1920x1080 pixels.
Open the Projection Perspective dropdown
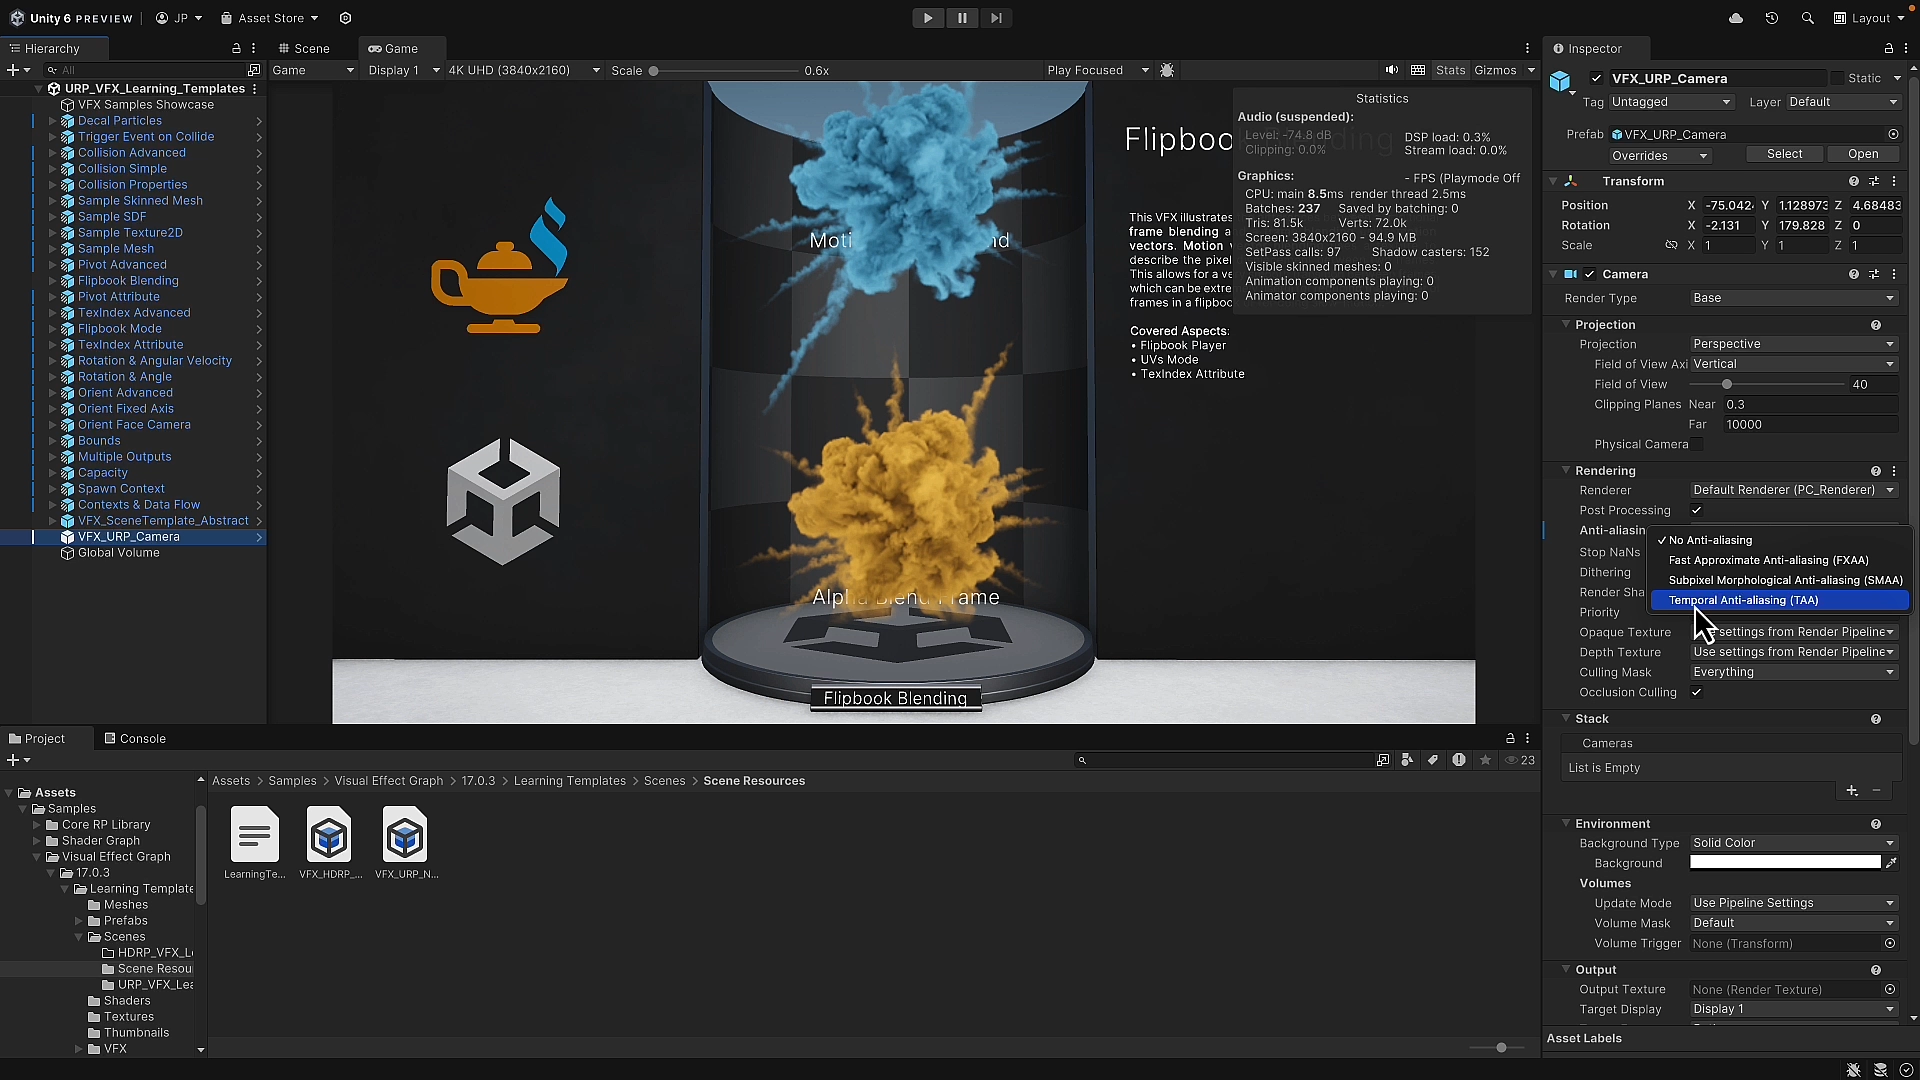pyautogui.click(x=1793, y=344)
